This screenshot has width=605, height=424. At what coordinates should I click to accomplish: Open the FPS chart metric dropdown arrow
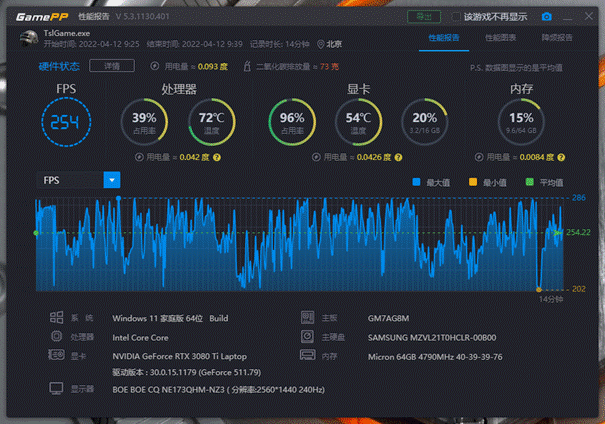pos(112,180)
